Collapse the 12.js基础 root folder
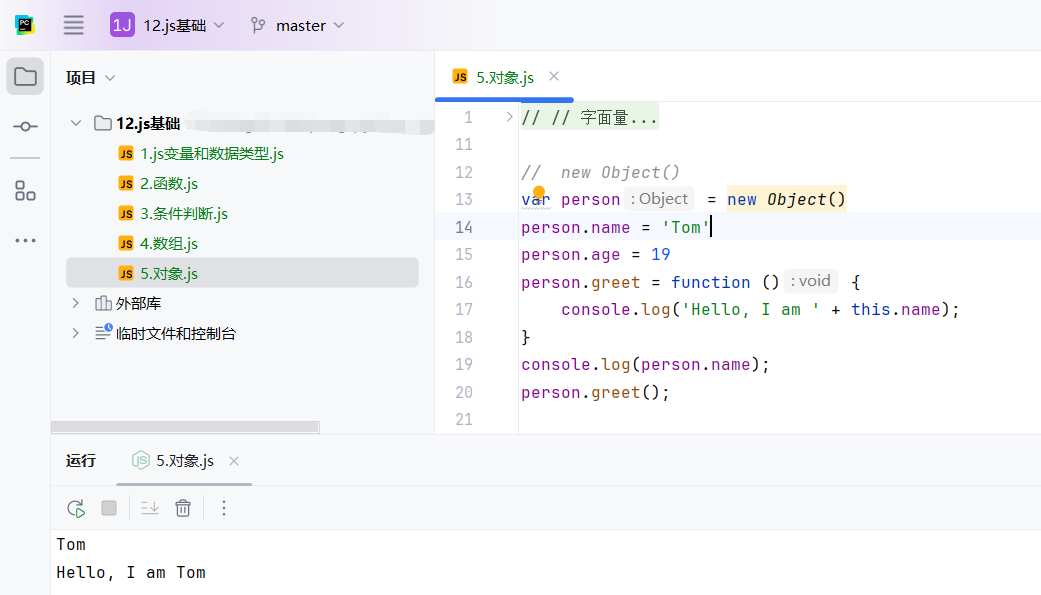This screenshot has height=595, width=1041. [x=75, y=123]
